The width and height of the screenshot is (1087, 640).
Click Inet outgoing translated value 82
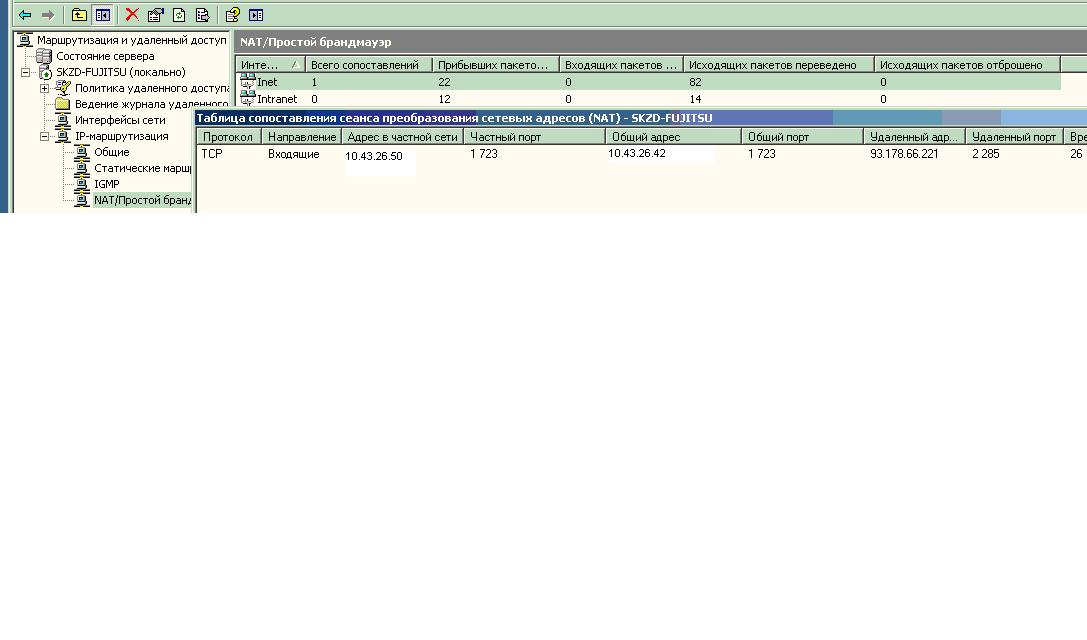tap(695, 82)
